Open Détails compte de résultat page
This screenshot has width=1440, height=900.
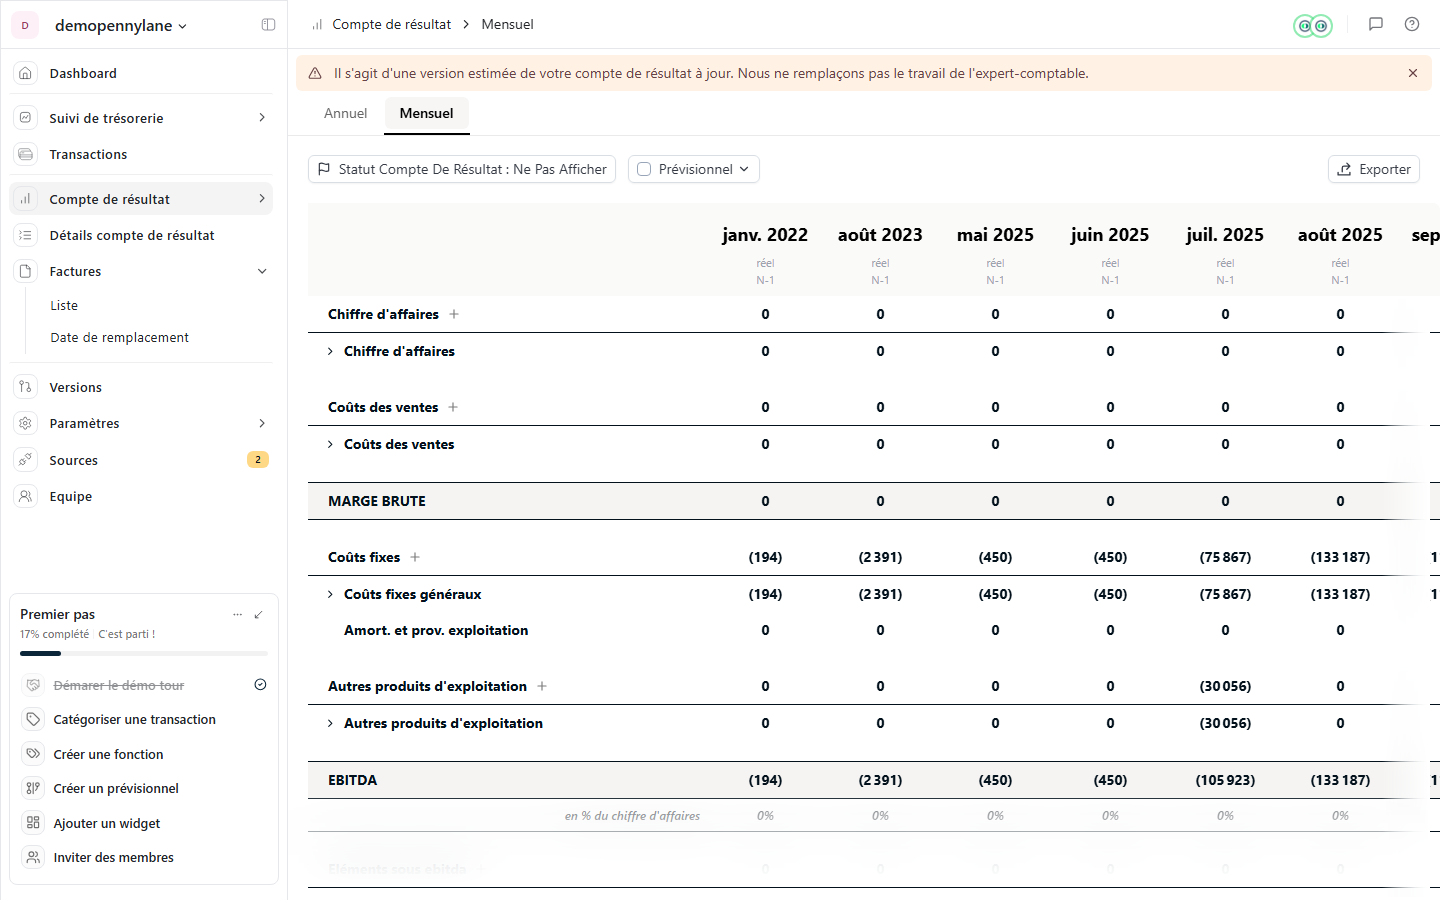point(141,235)
